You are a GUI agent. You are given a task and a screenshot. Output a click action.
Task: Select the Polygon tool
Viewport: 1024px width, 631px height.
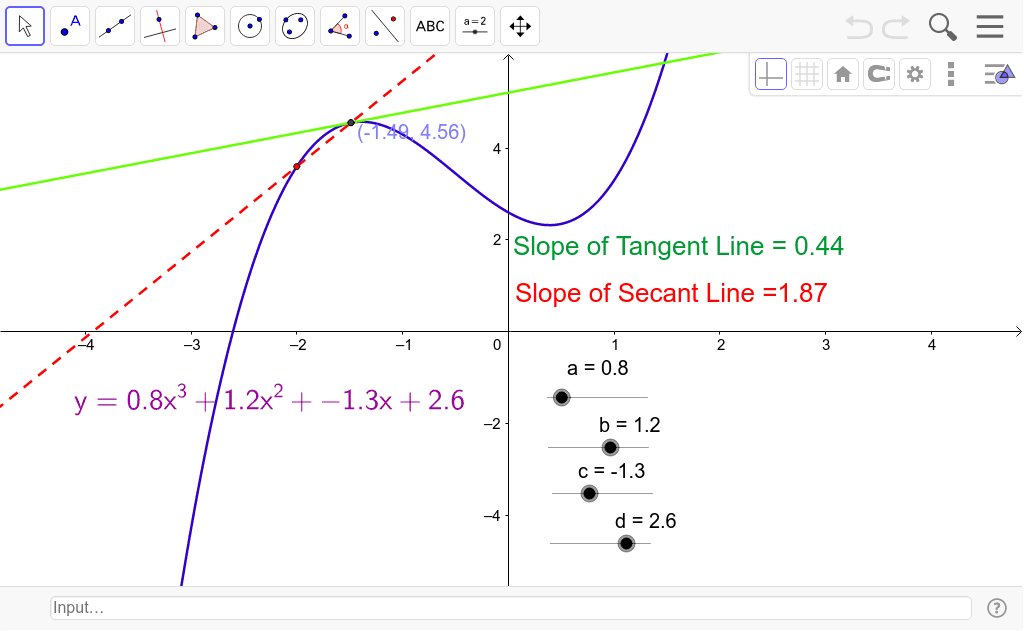pos(205,26)
